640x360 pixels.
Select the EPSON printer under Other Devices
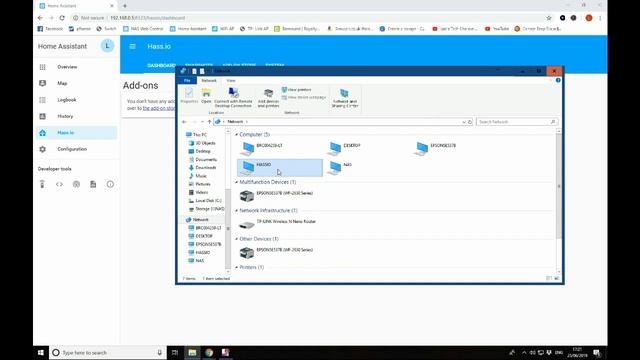tap(277, 253)
